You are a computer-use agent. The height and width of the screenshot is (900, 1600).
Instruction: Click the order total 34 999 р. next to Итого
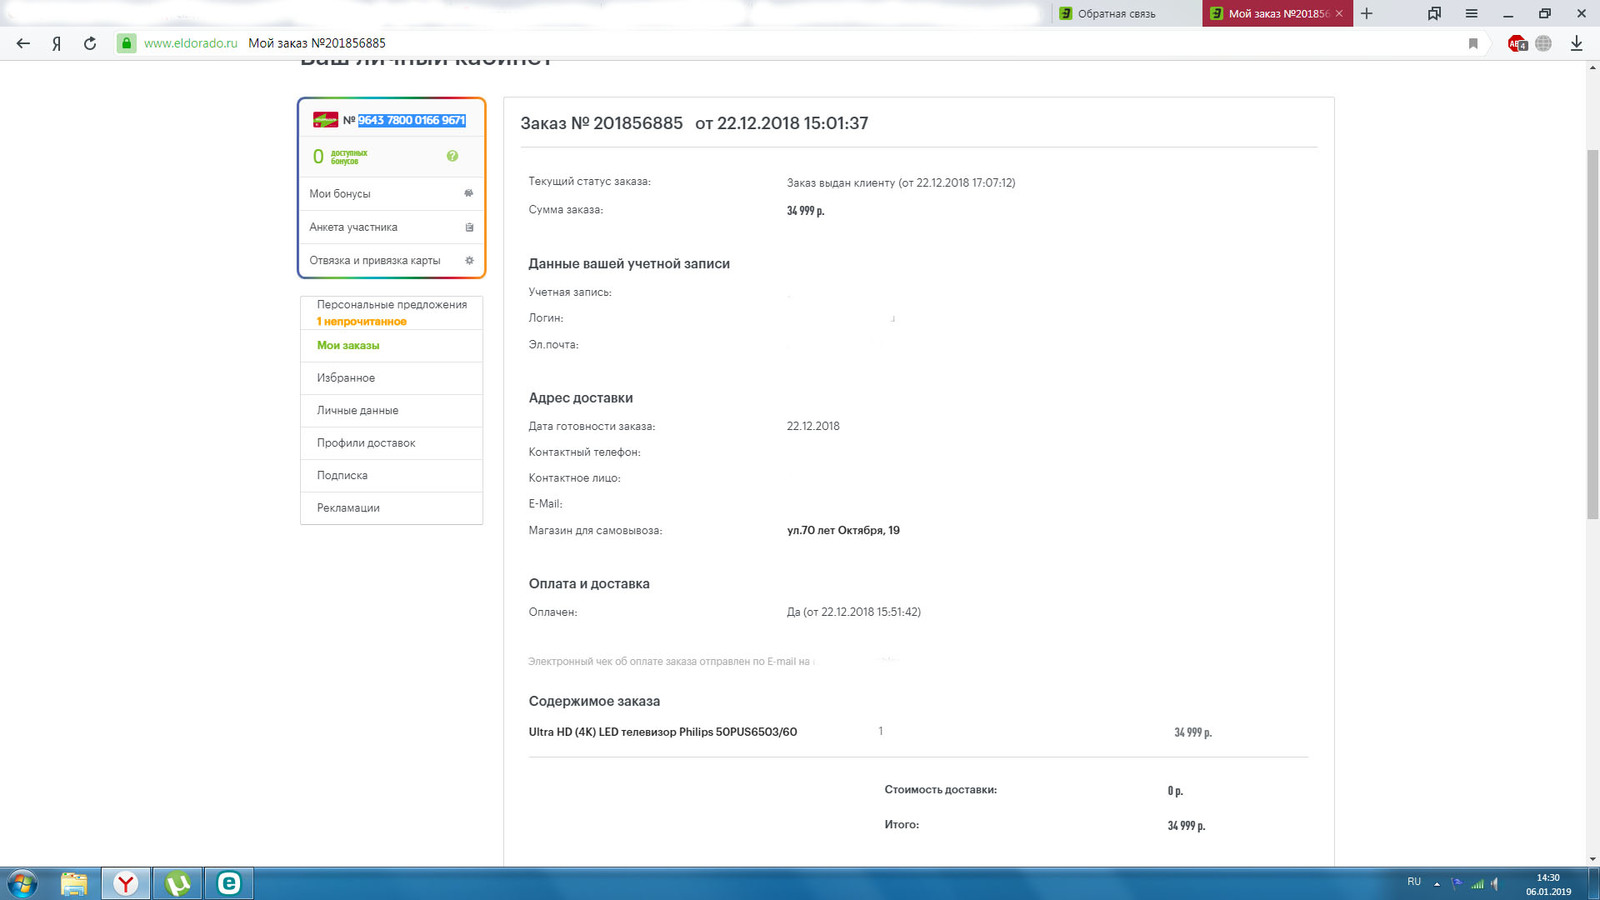coord(1186,826)
